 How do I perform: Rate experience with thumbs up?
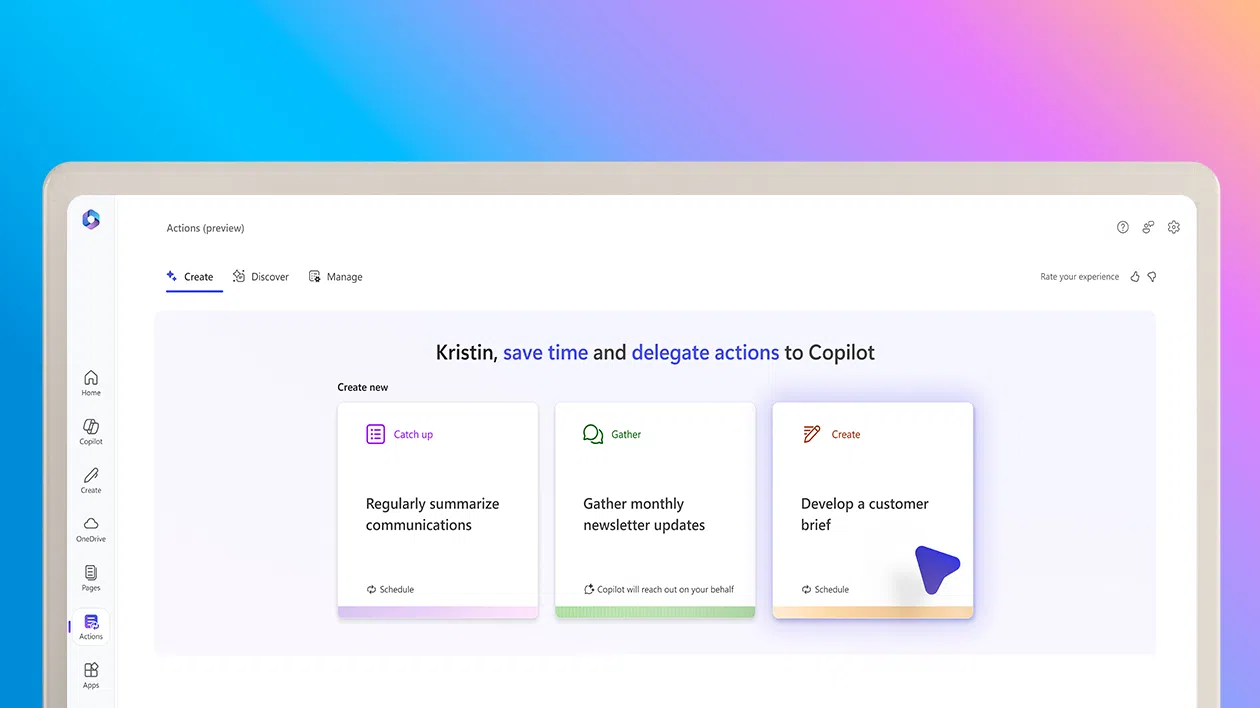1135,277
